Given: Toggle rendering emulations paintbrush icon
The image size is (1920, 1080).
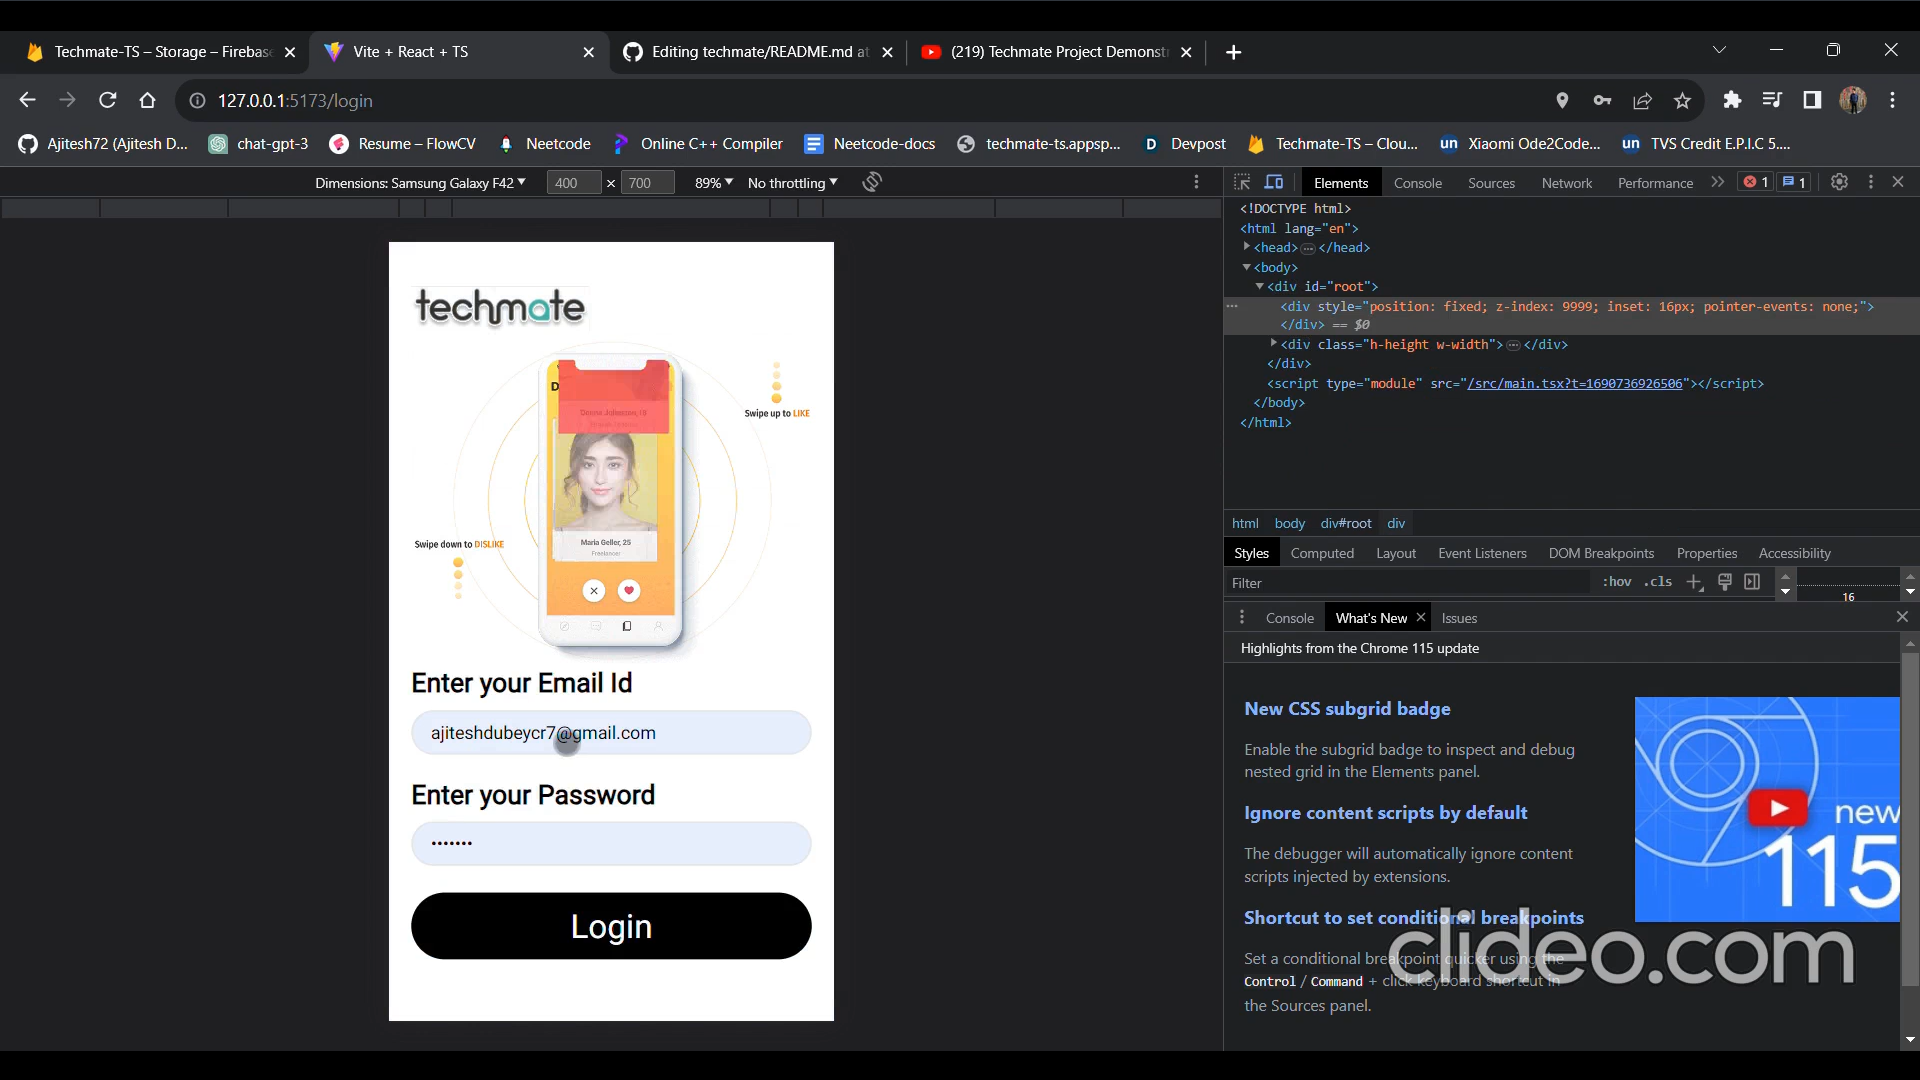Looking at the screenshot, I should (x=1725, y=582).
